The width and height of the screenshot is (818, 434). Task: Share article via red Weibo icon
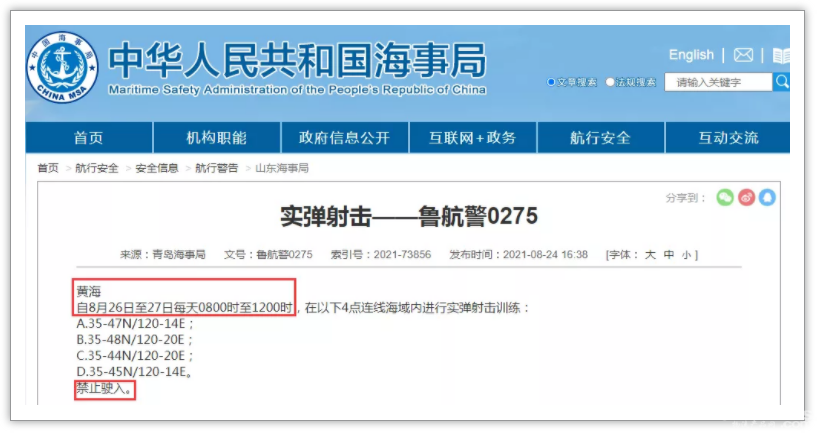[x=746, y=197]
